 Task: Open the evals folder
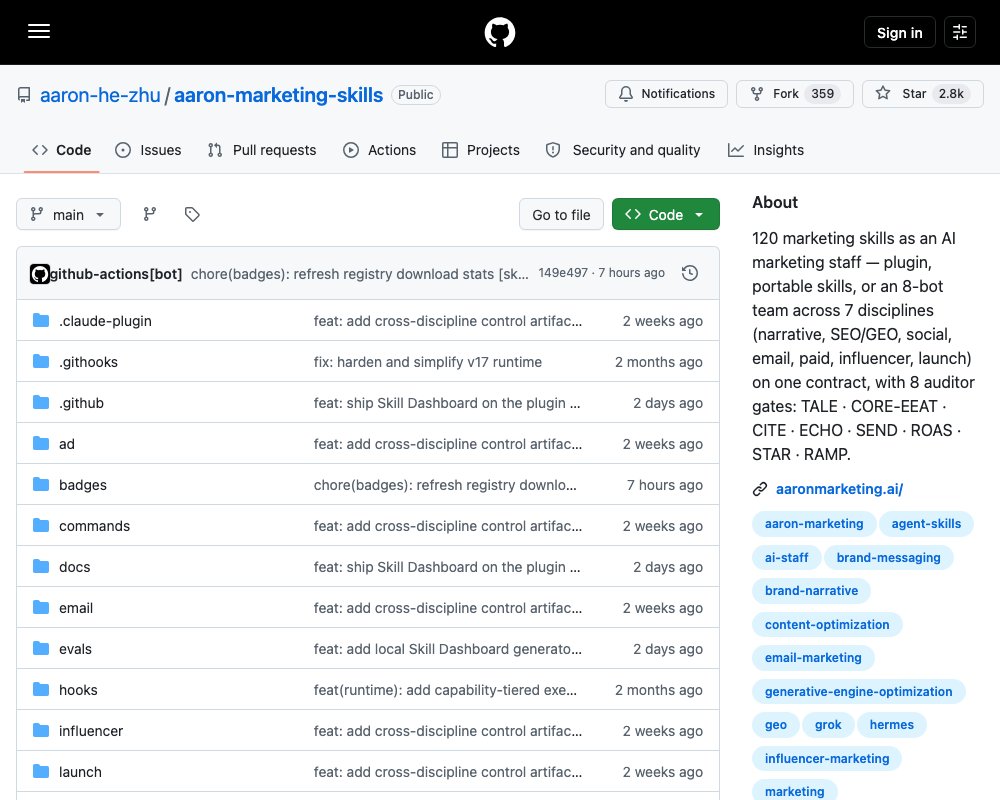point(75,649)
